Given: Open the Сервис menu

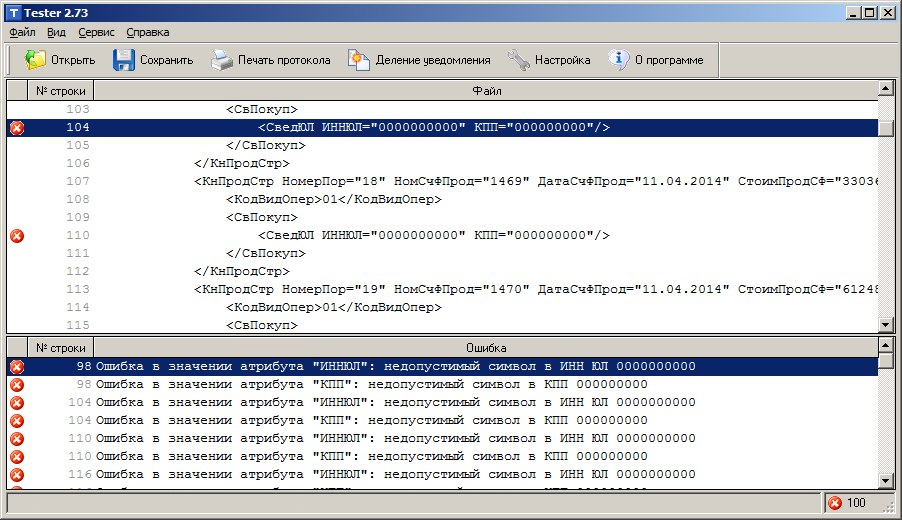Looking at the screenshot, I should point(96,32).
